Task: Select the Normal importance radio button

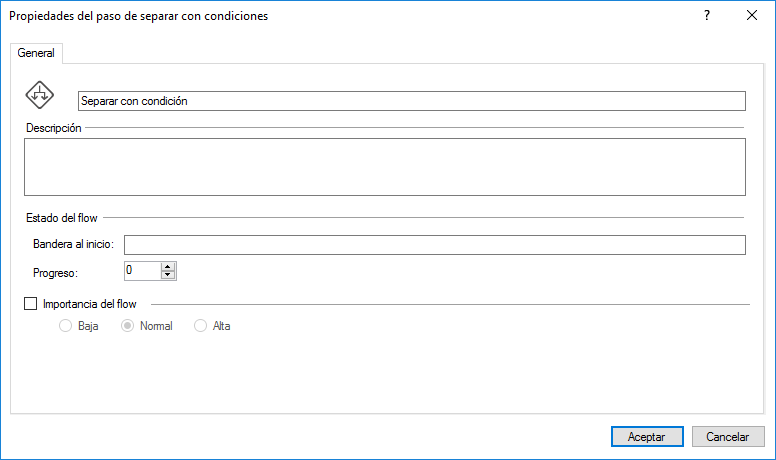Action: tap(127, 326)
